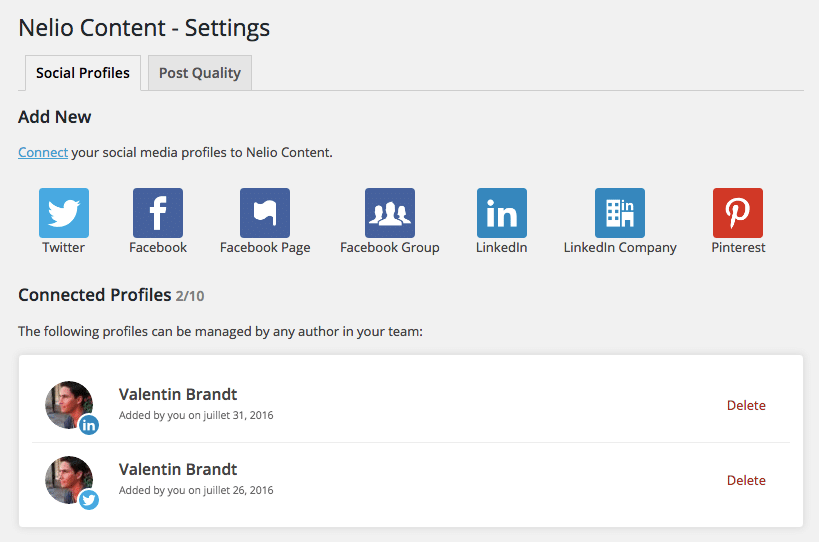The width and height of the screenshot is (819, 542).
Task: Delete the profile added juillet 26, 2016
Action: pyautogui.click(x=746, y=480)
